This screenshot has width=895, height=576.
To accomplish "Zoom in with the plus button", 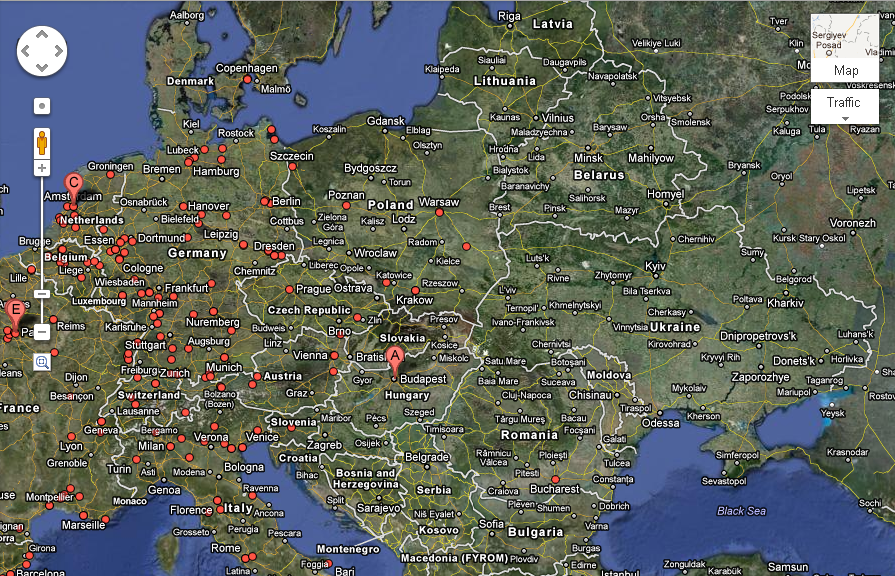I will [x=42, y=168].
